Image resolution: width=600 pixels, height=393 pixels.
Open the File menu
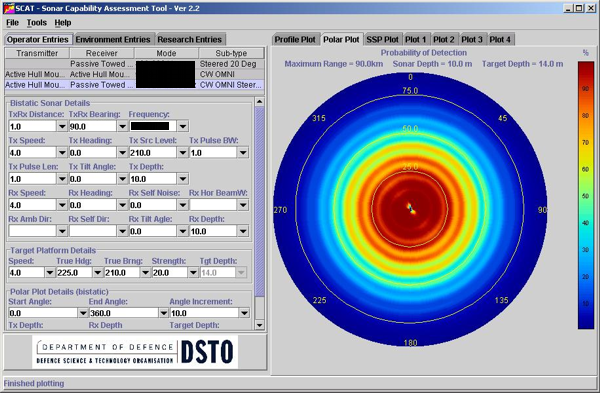click(x=12, y=23)
